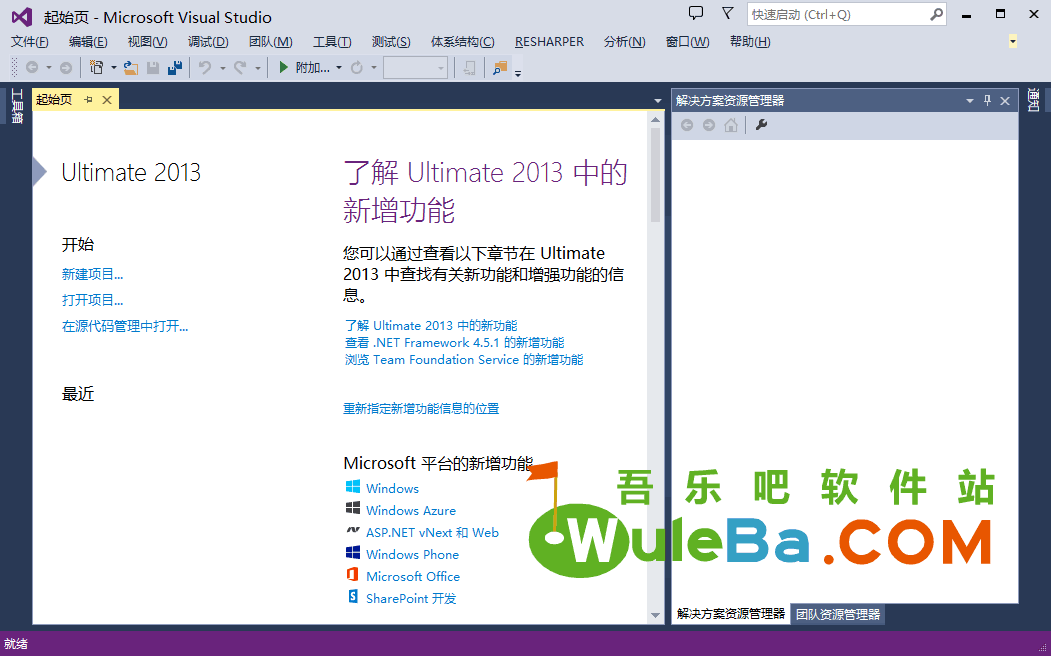Click the Solution Explorer Home icon

[x=731, y=125]
